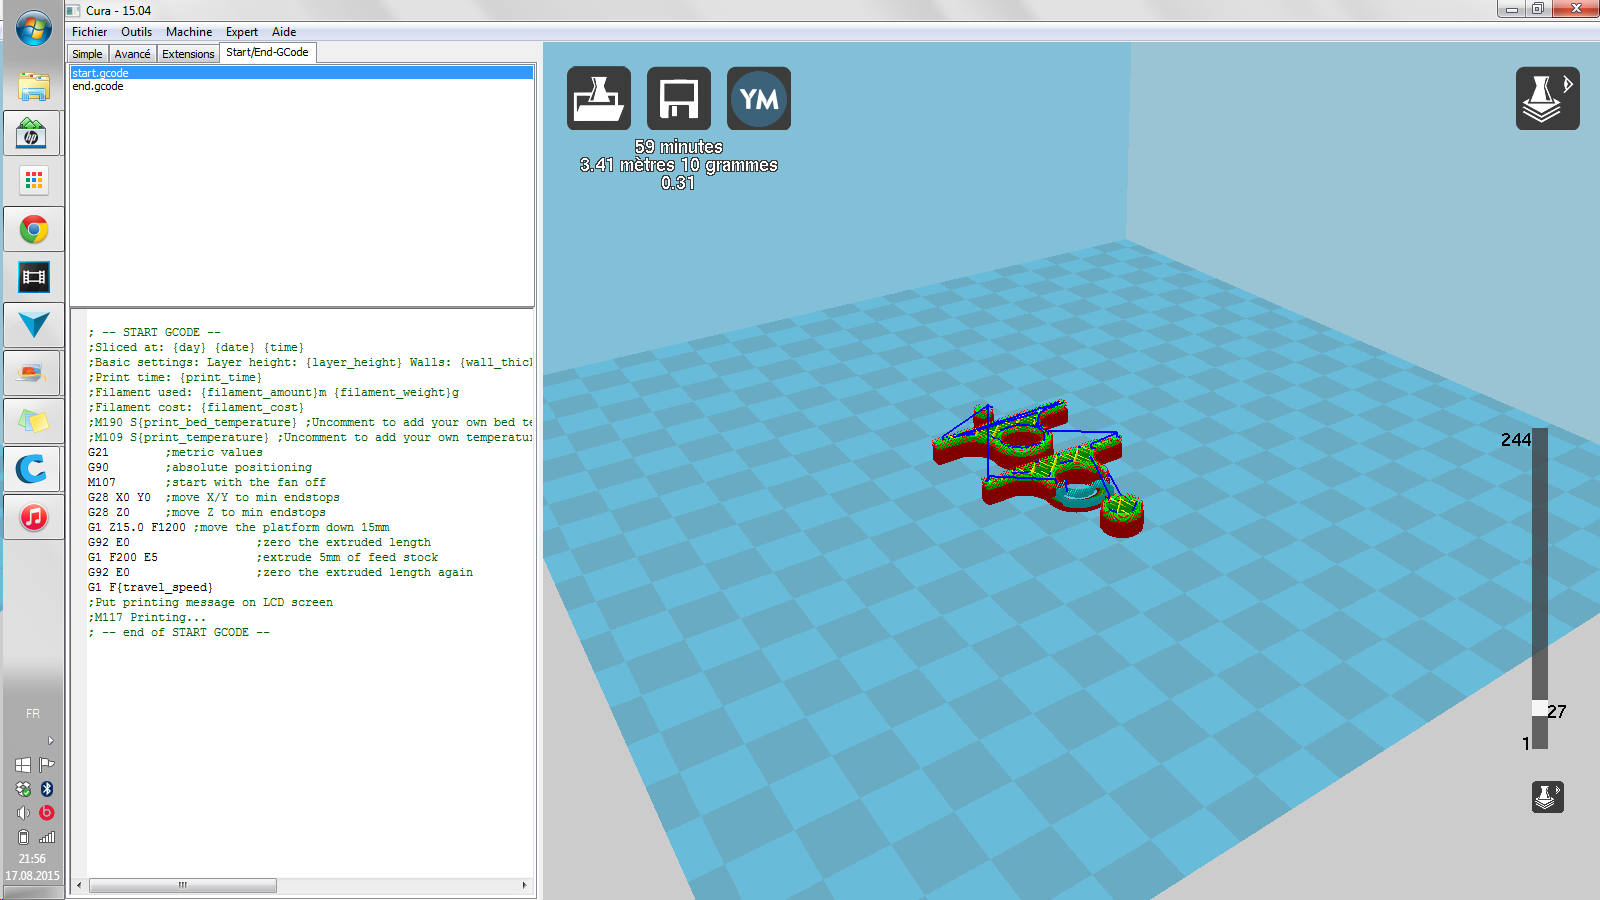
Task: Switch to the Avancé tab
Action: pos(132,54)
